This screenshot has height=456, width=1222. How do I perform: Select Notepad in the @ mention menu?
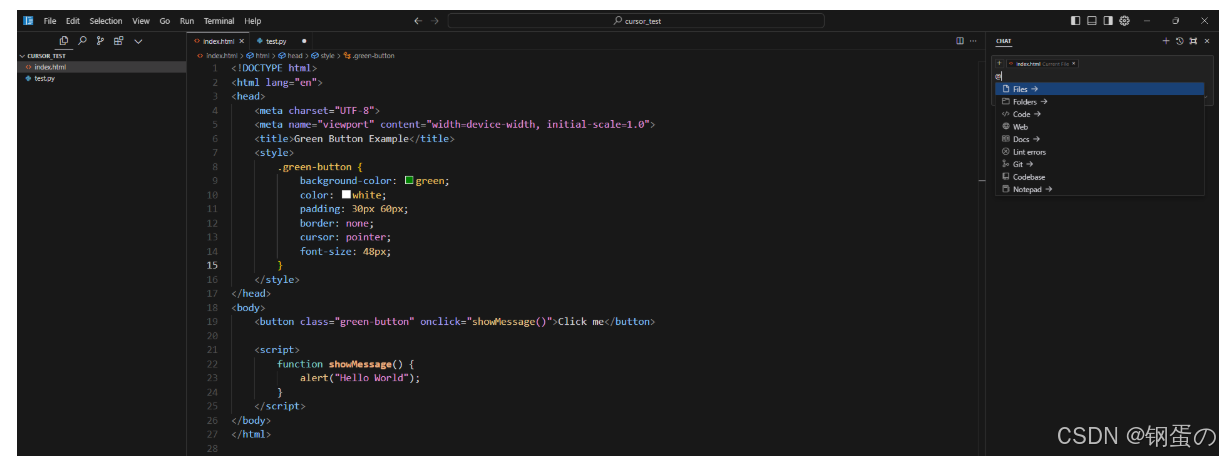pos(1099,189)
